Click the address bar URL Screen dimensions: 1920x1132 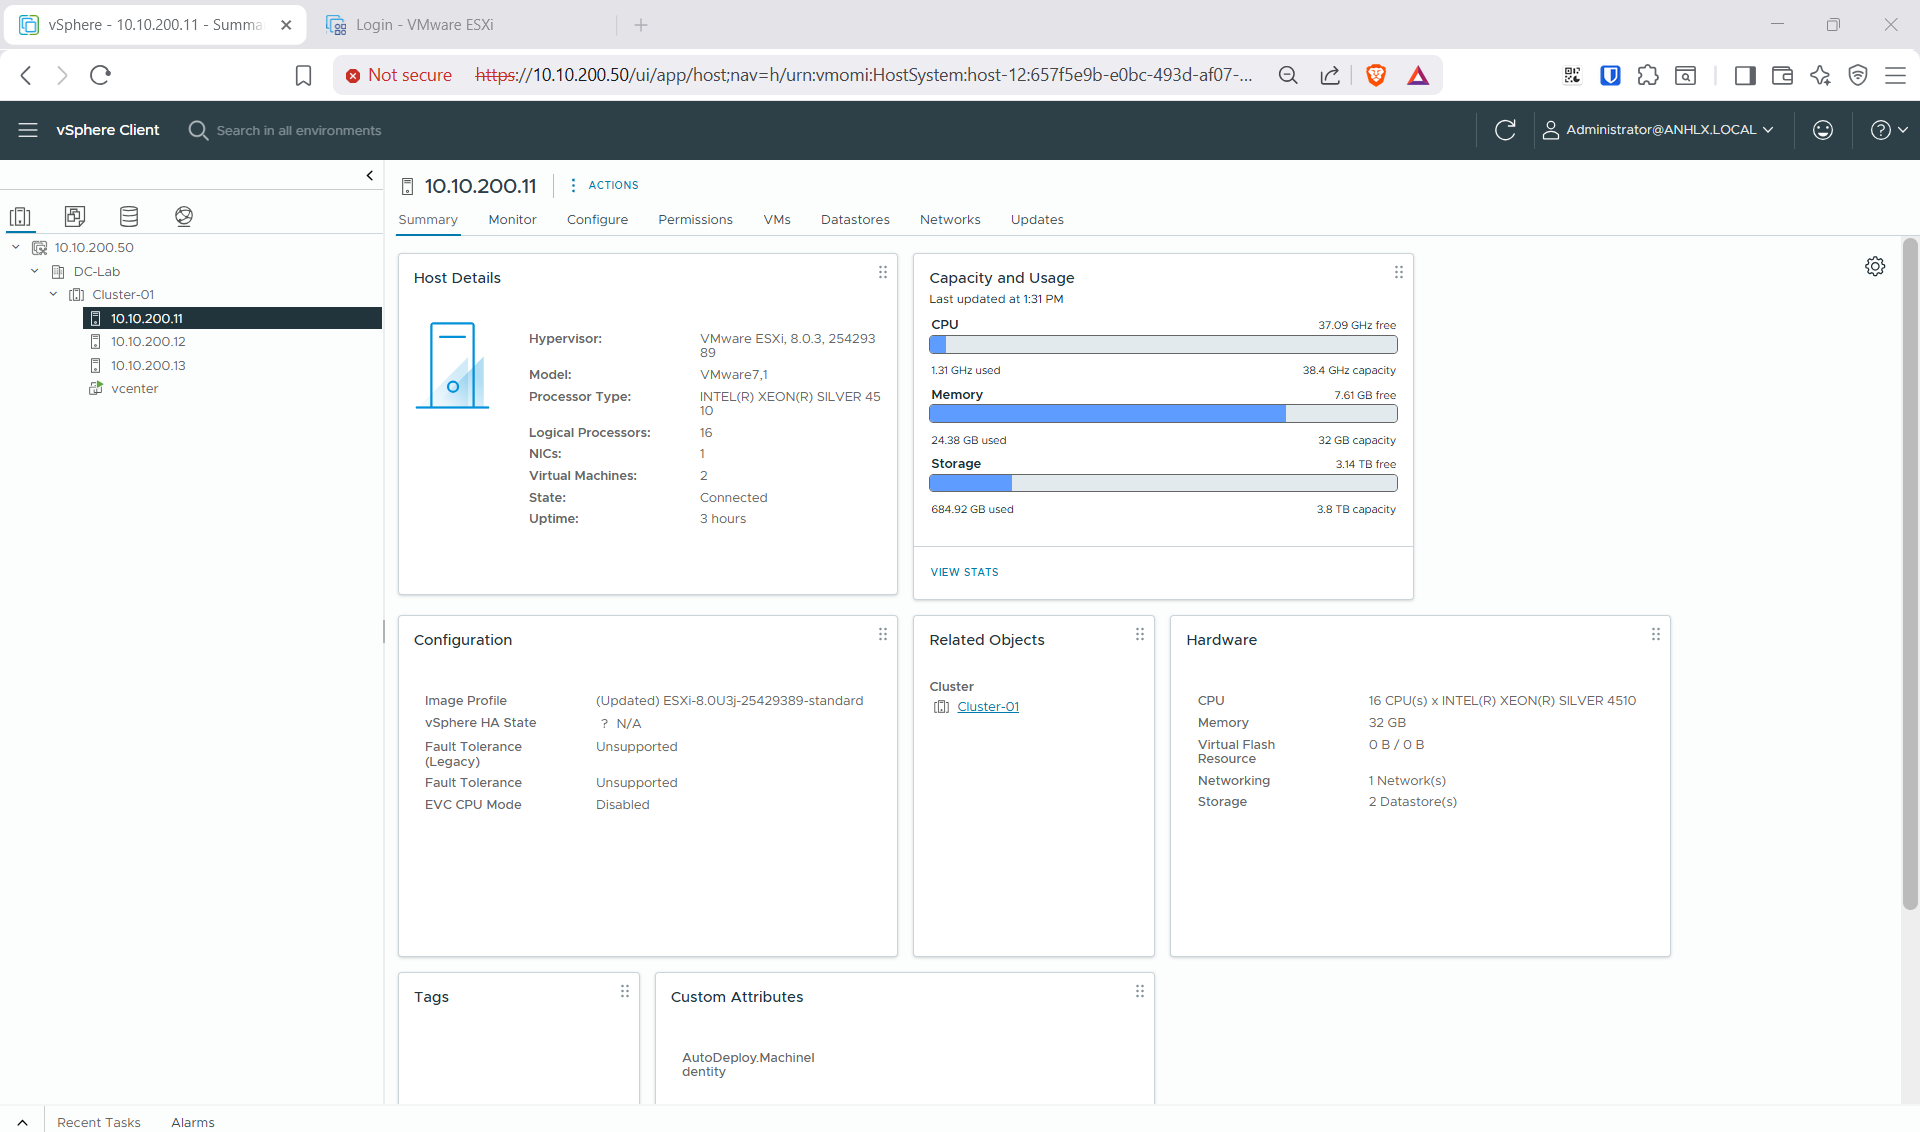[863, 75]
